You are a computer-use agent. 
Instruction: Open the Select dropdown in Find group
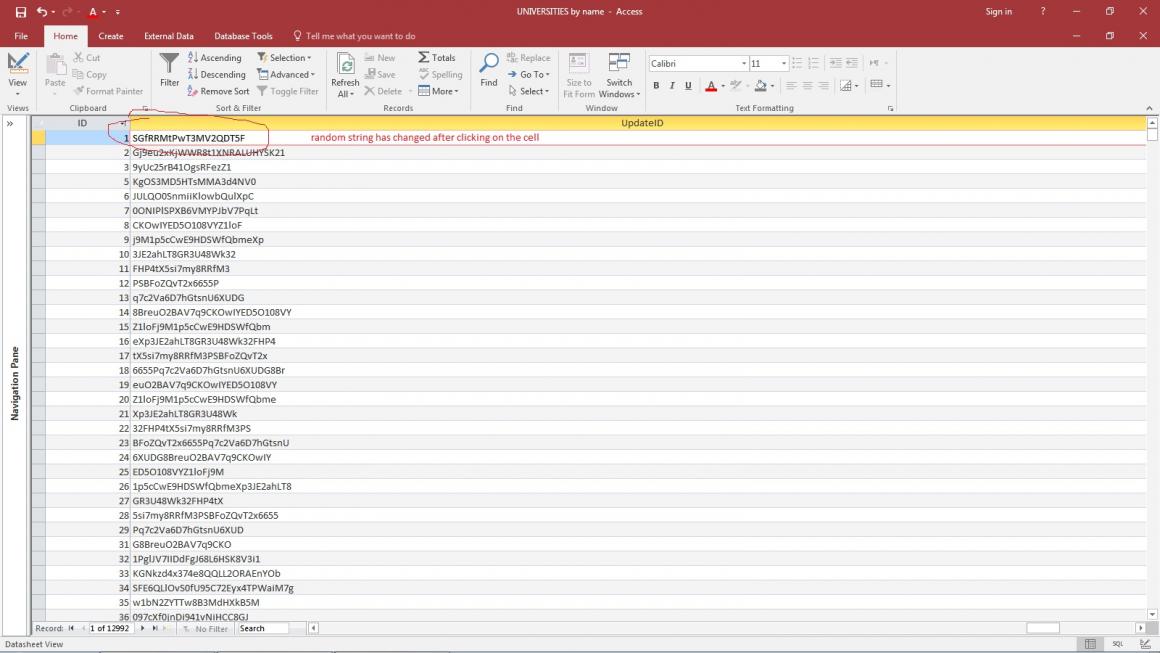528,92
